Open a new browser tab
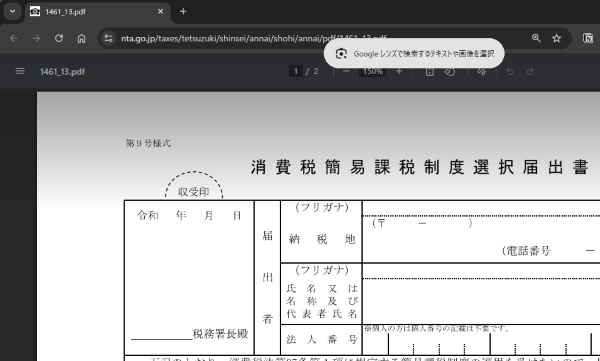Image resolution: width=600 pixels, height=361 pixels. 183,11
